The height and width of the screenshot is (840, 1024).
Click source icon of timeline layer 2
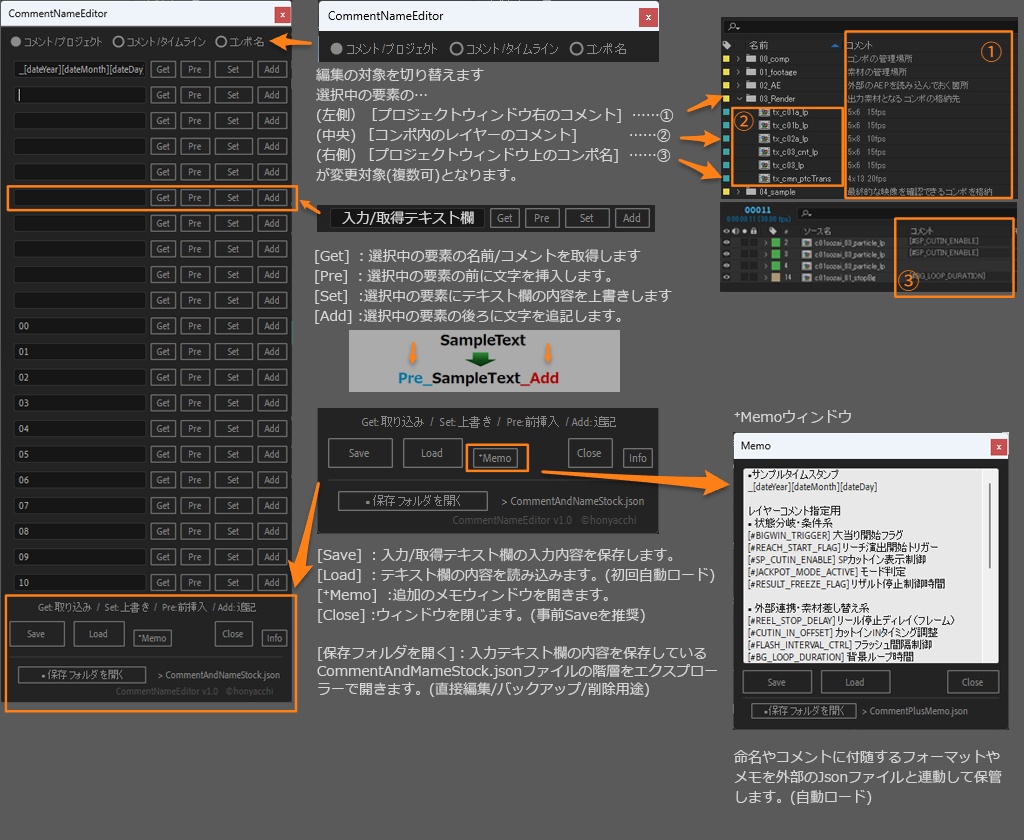click(807, 242)
